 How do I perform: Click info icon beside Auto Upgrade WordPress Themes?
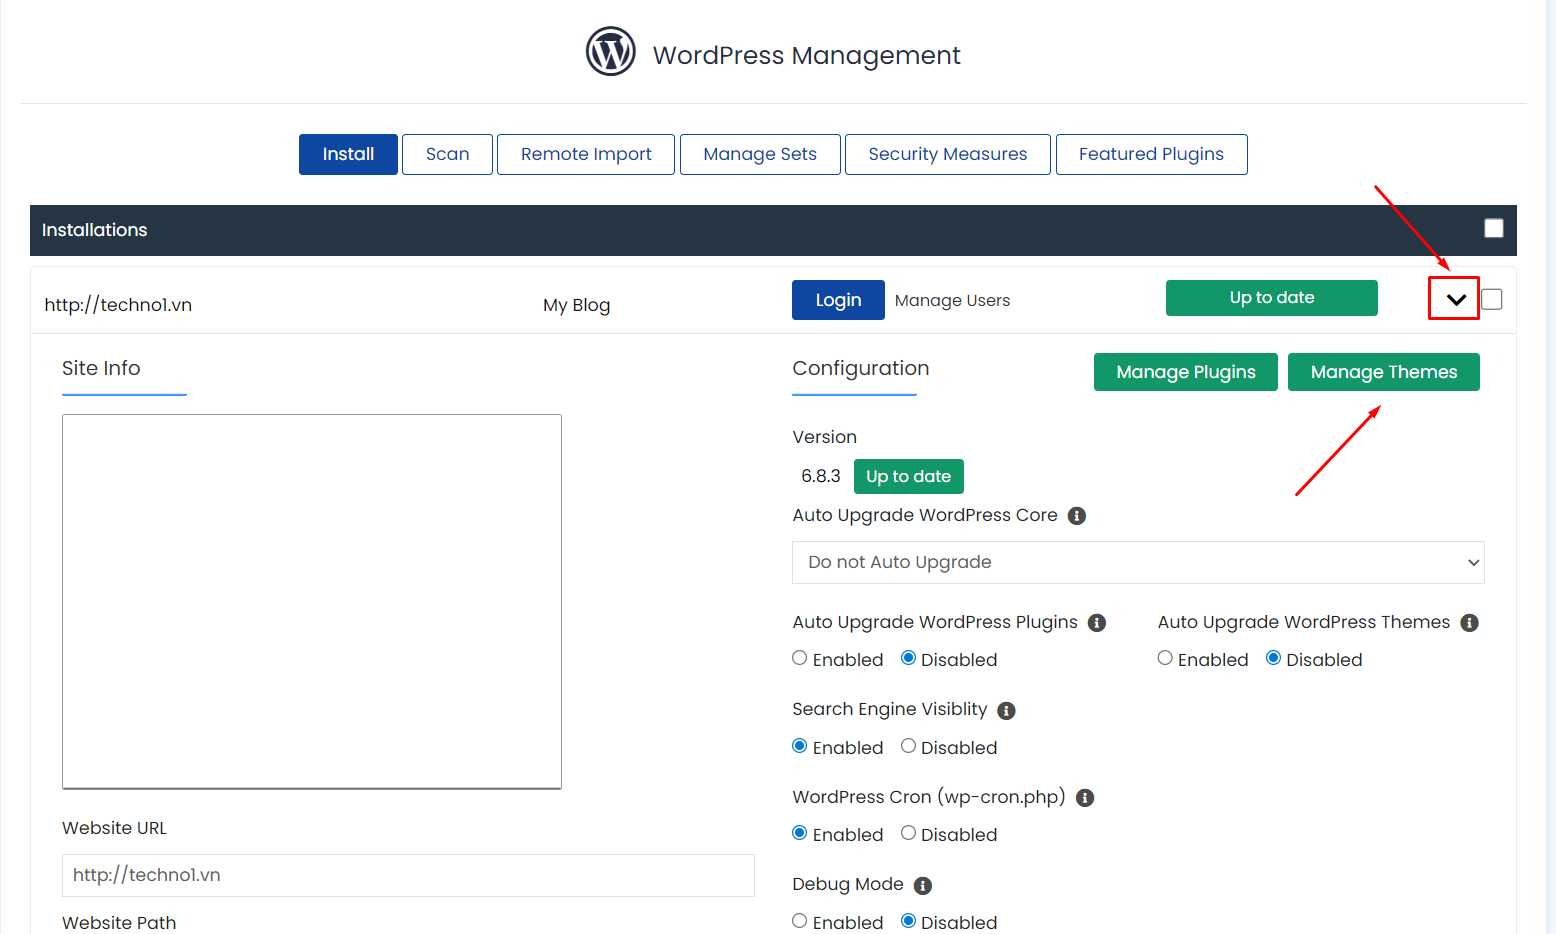click(1468, 623)
